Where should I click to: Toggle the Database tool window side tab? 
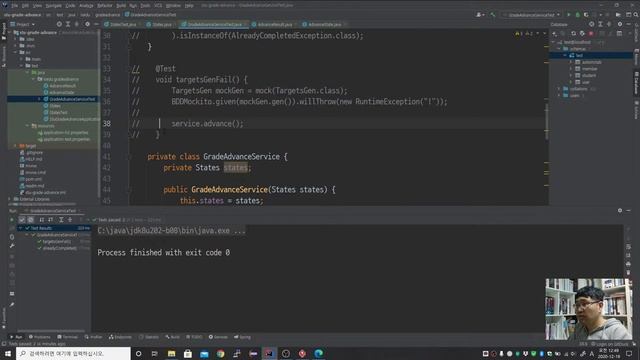click(x=636, y=83)
